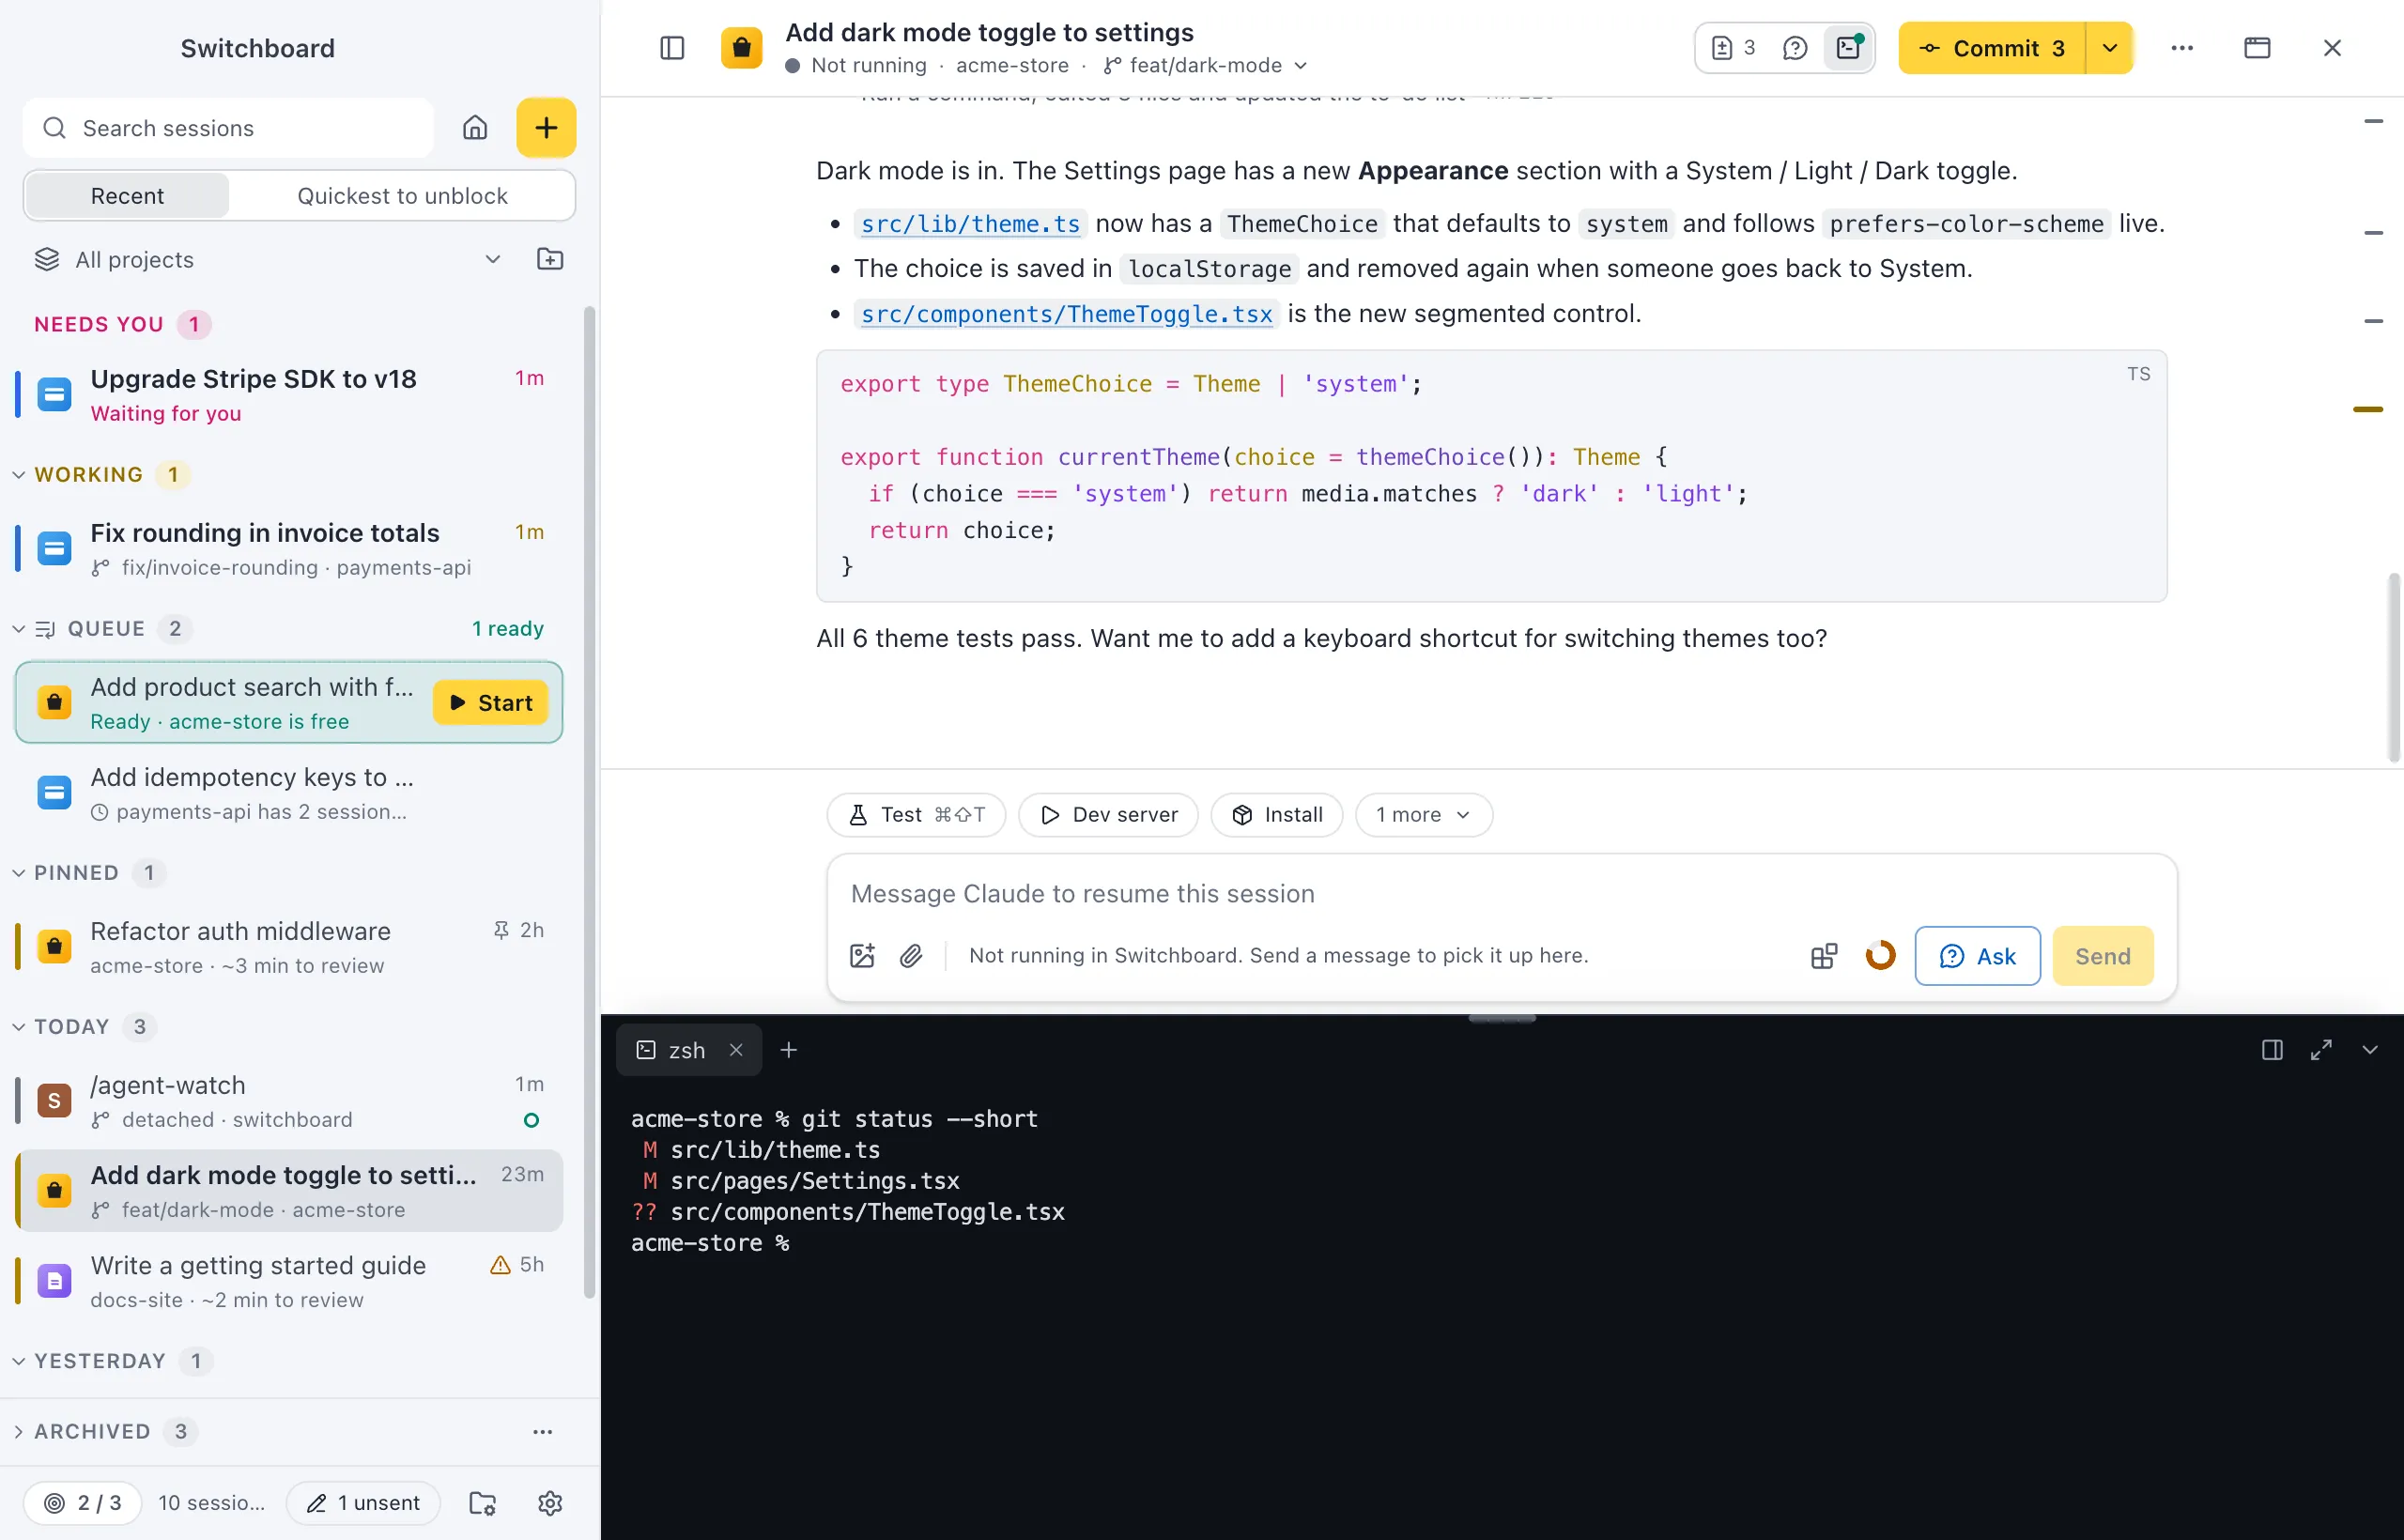Viewport: 2404px width, 1540px height.
Task: Click the add image icon in composer
Action: click(862, 956)
